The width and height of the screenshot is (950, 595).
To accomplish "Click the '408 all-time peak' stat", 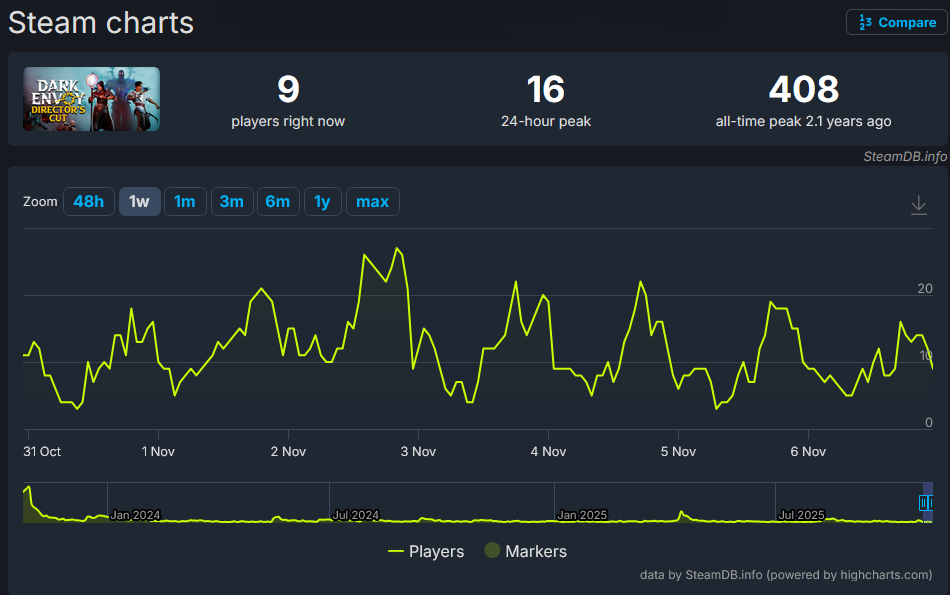I will 803,101.
